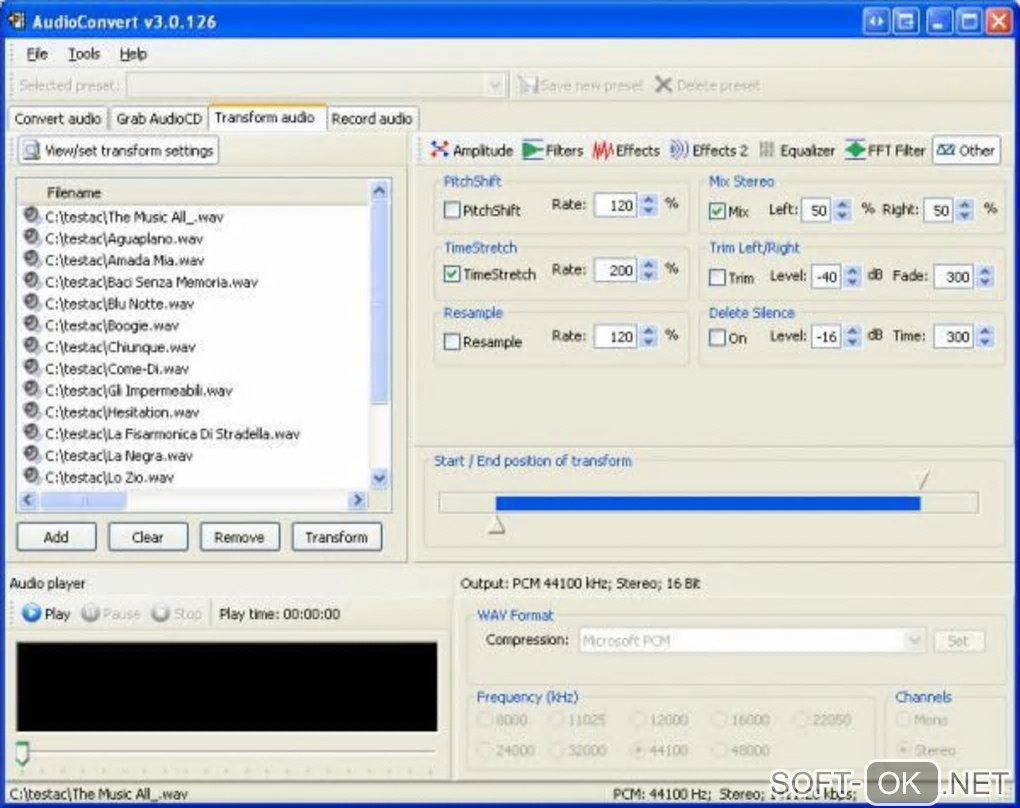
Task: Open the Amplitude transform panel
Action: click(472, 150)
